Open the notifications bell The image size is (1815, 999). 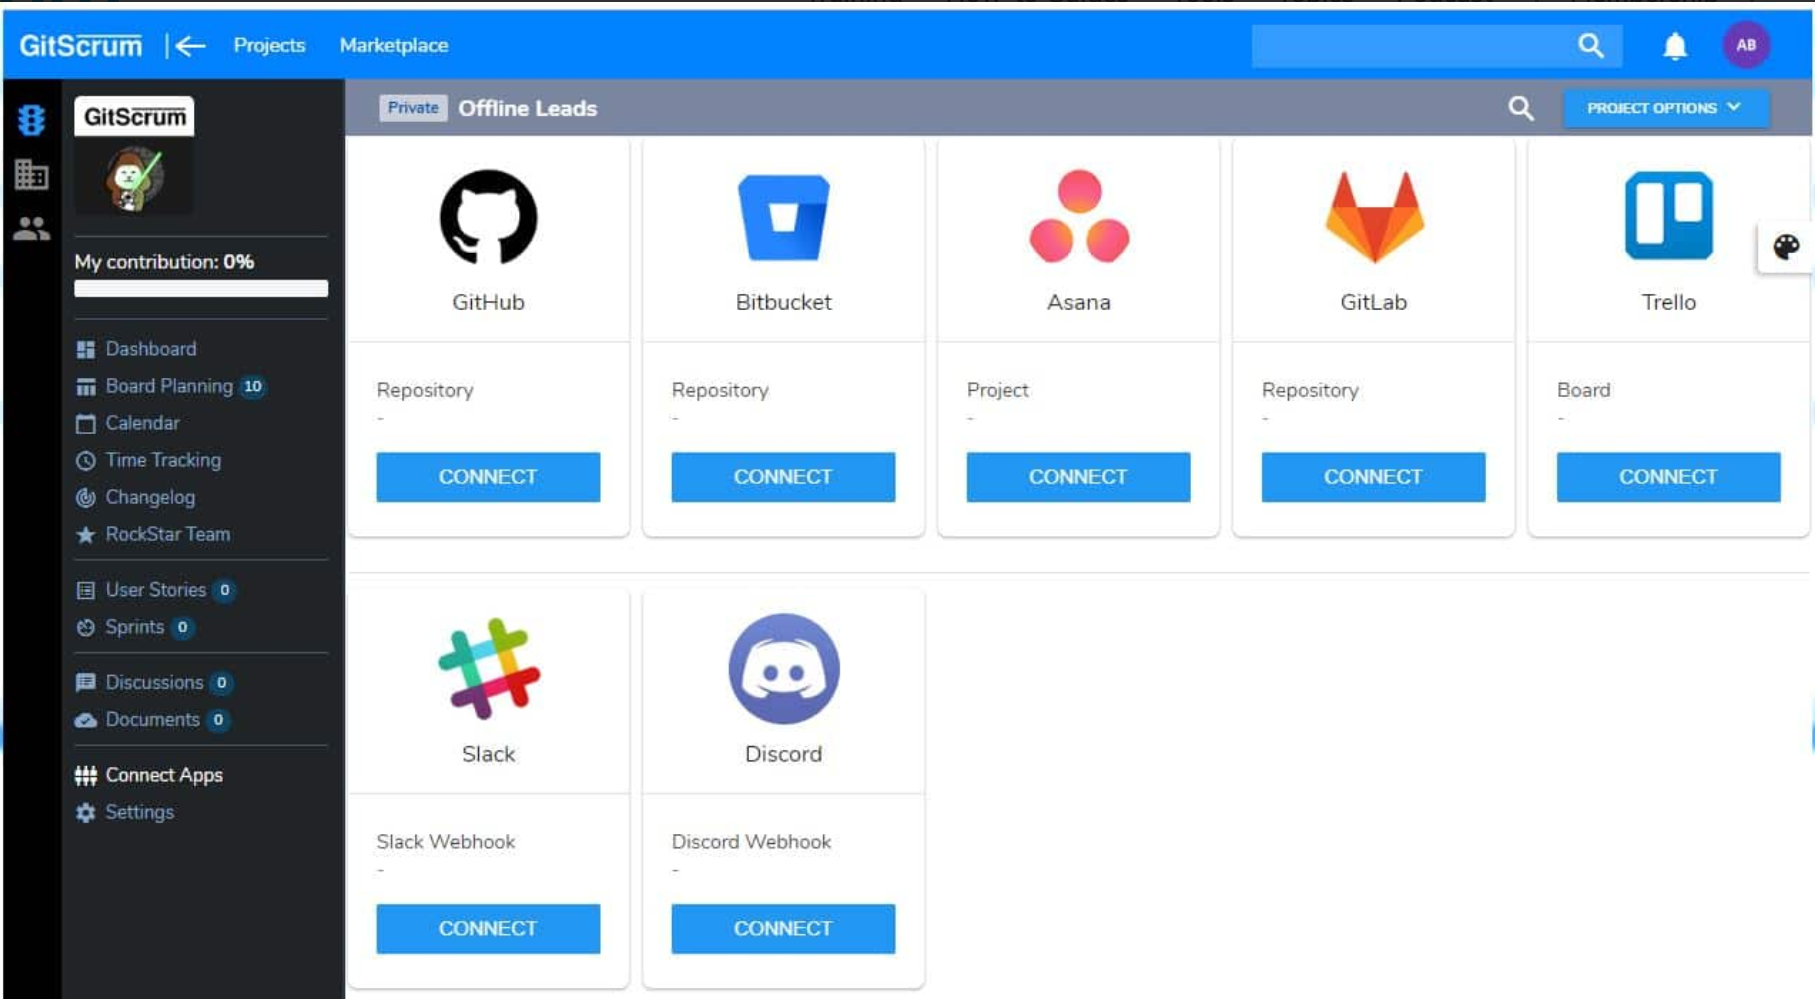1674,46
